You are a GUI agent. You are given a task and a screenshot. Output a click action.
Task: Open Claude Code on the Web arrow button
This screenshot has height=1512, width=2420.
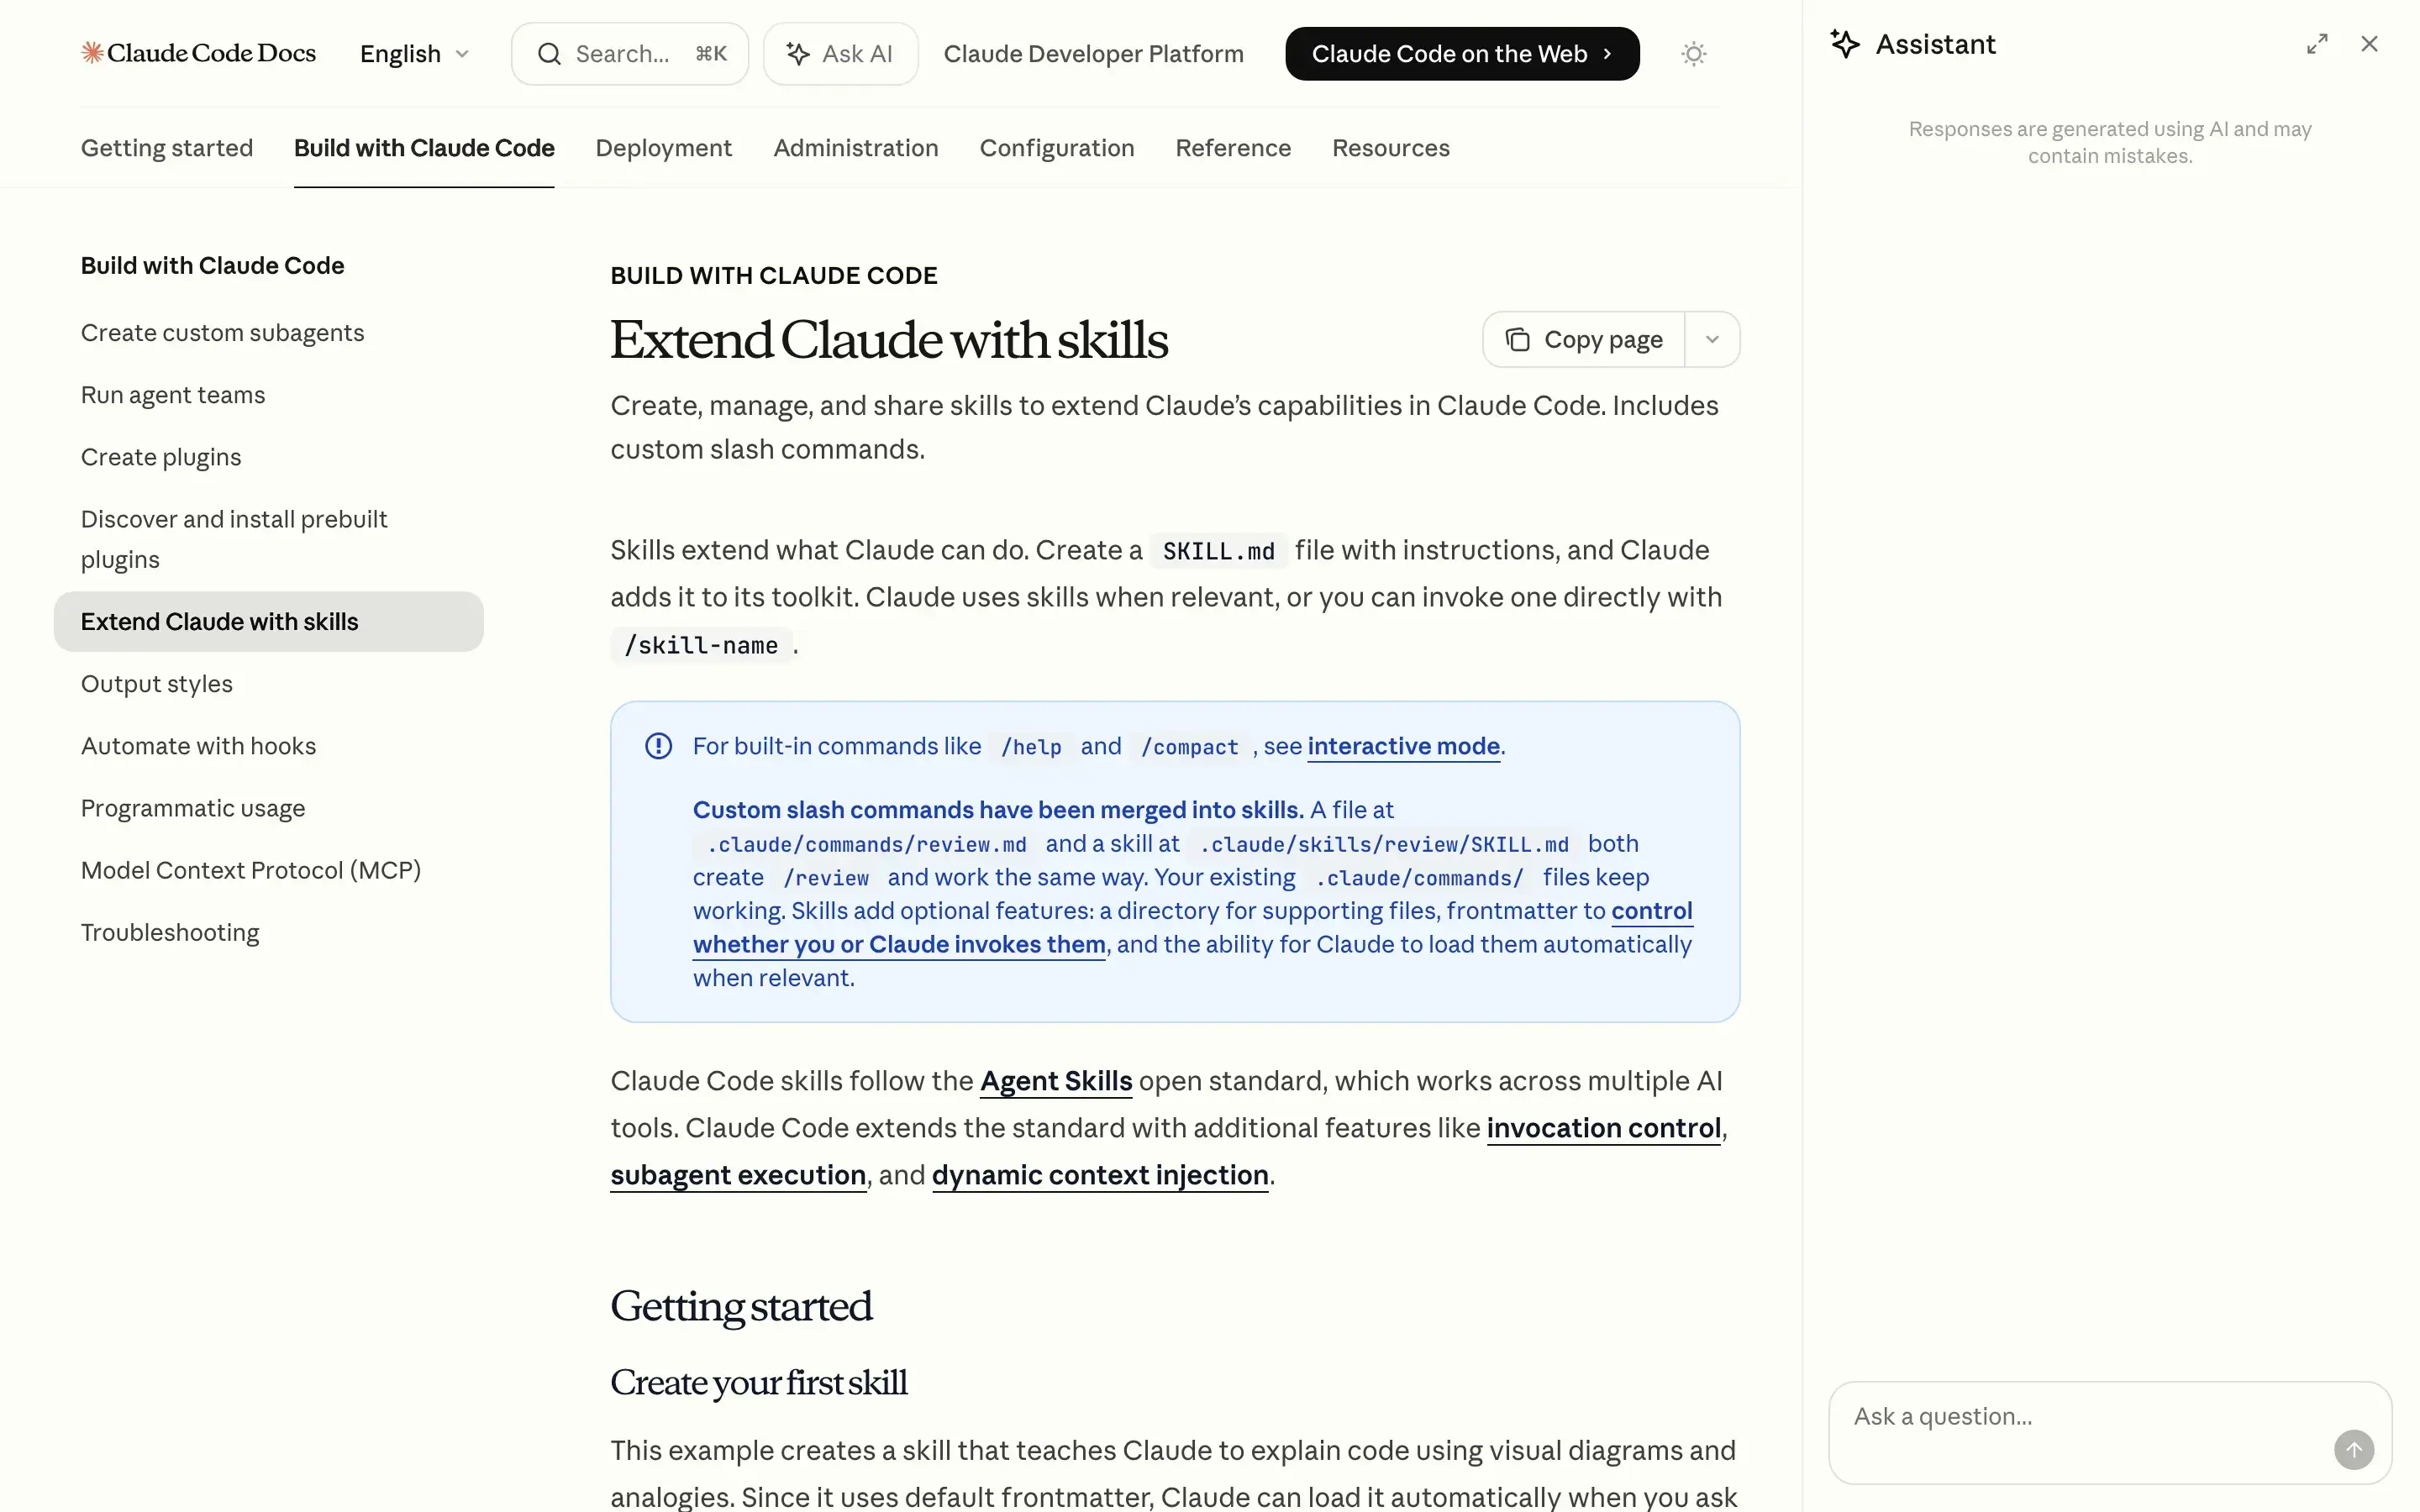(1461, 54)
